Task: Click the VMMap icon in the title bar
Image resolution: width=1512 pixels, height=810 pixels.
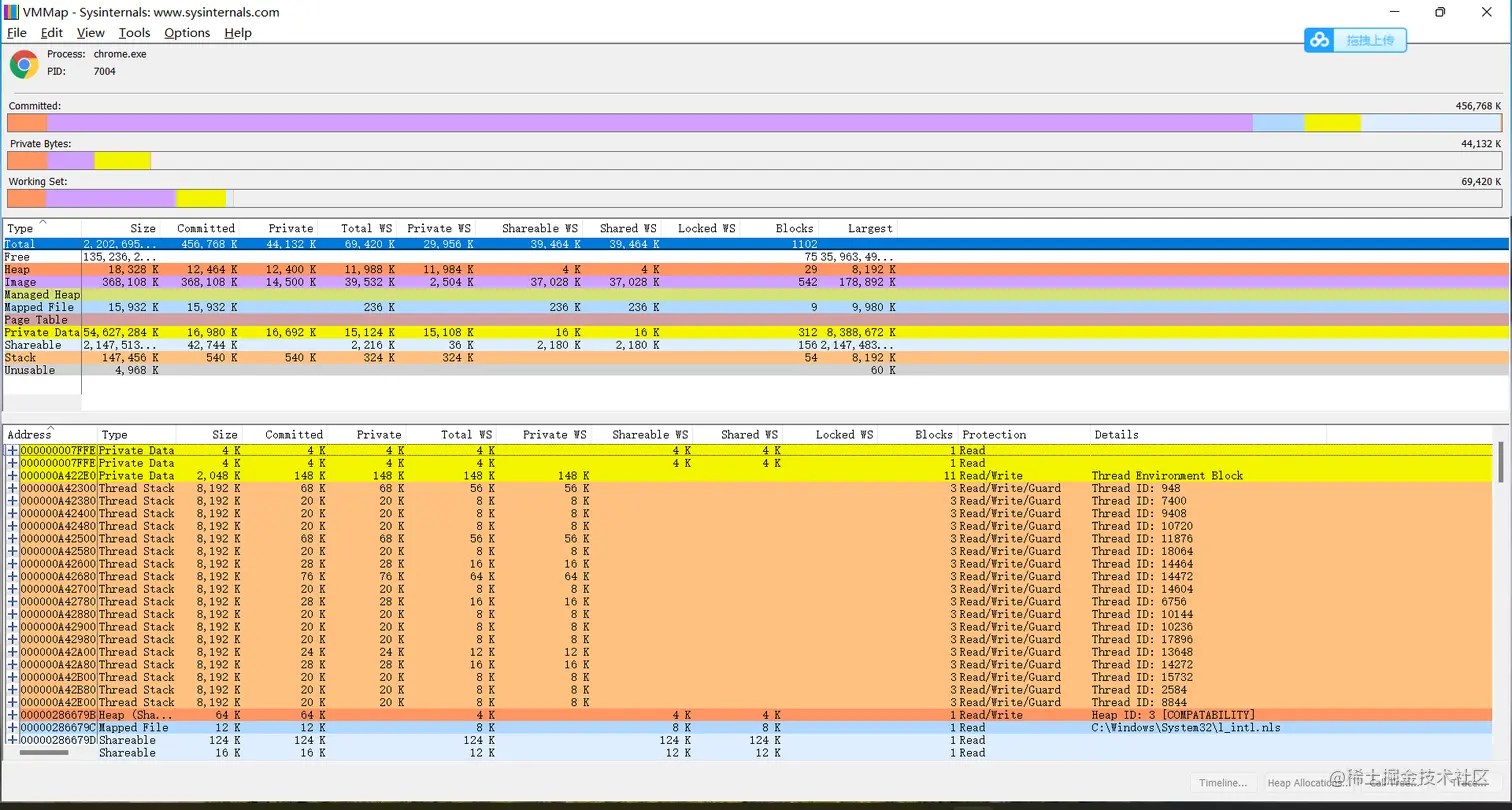Action: [12, 12]
